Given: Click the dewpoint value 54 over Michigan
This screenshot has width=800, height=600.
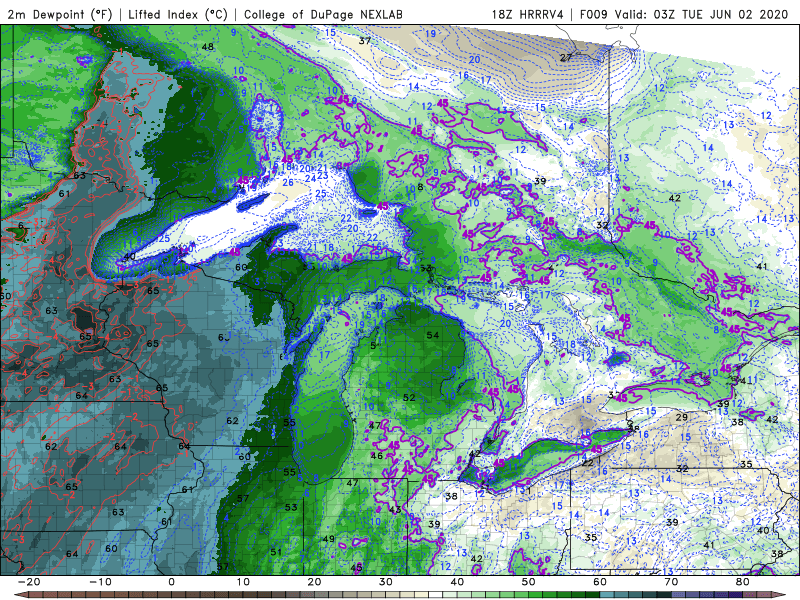Looking at the screenshot, I should [433, 335].
